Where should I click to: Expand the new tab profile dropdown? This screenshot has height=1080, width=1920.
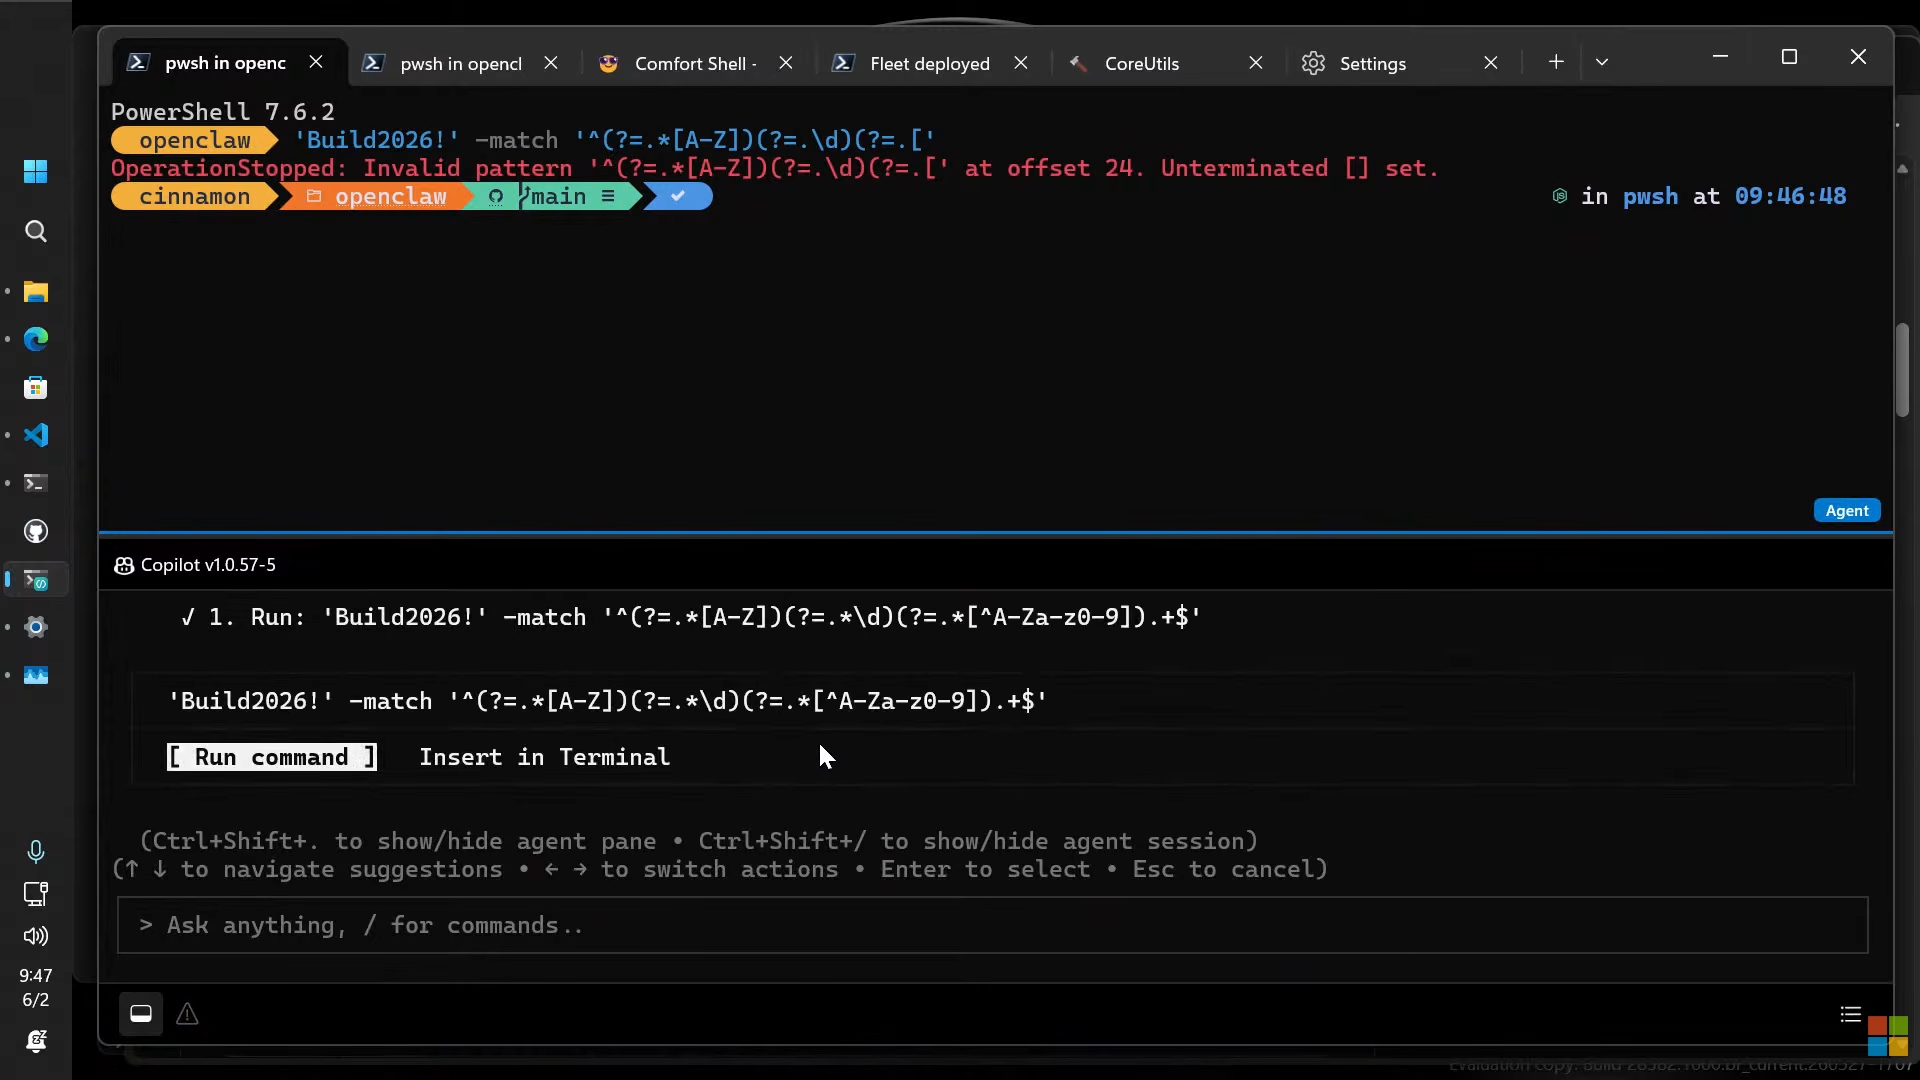click(x=1602, y=62)
